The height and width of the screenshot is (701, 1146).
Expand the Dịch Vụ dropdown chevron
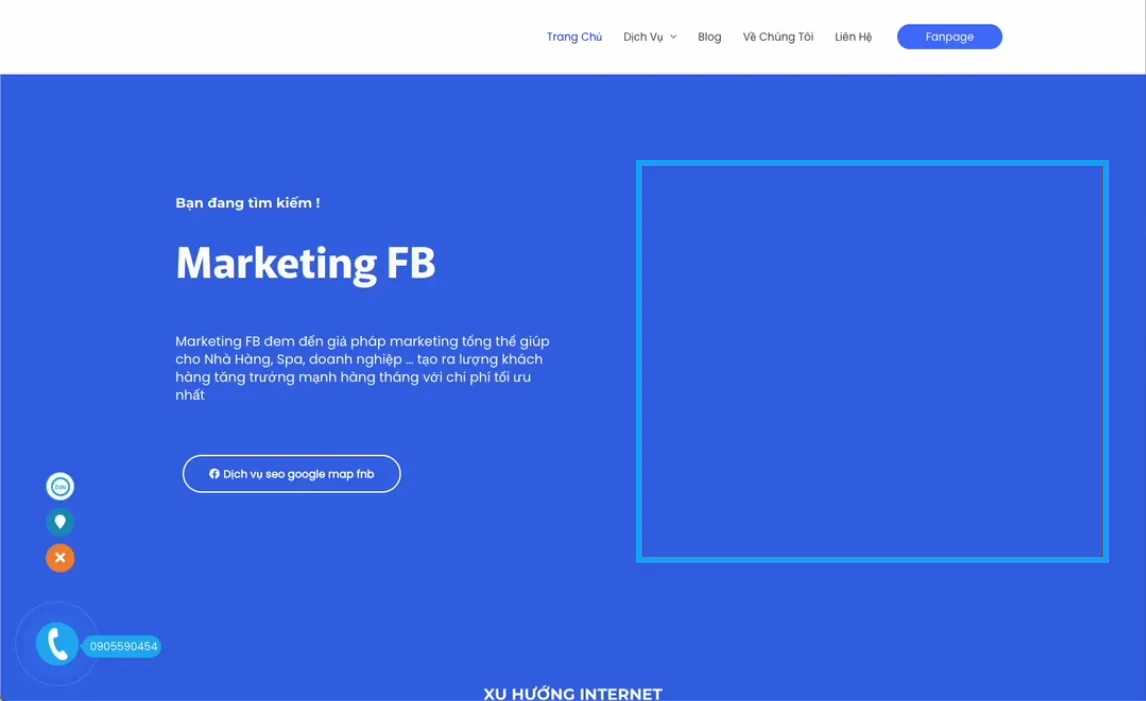[x=676, y=37]
